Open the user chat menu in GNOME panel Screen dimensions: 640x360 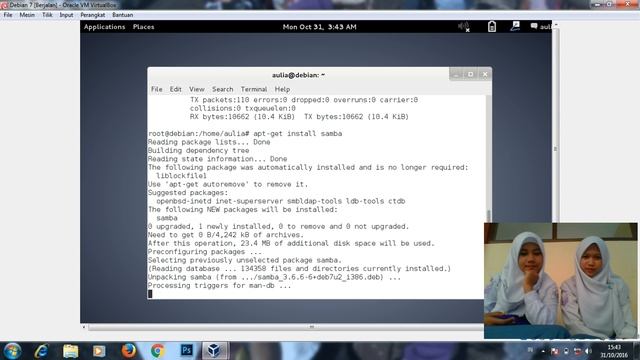540,27
